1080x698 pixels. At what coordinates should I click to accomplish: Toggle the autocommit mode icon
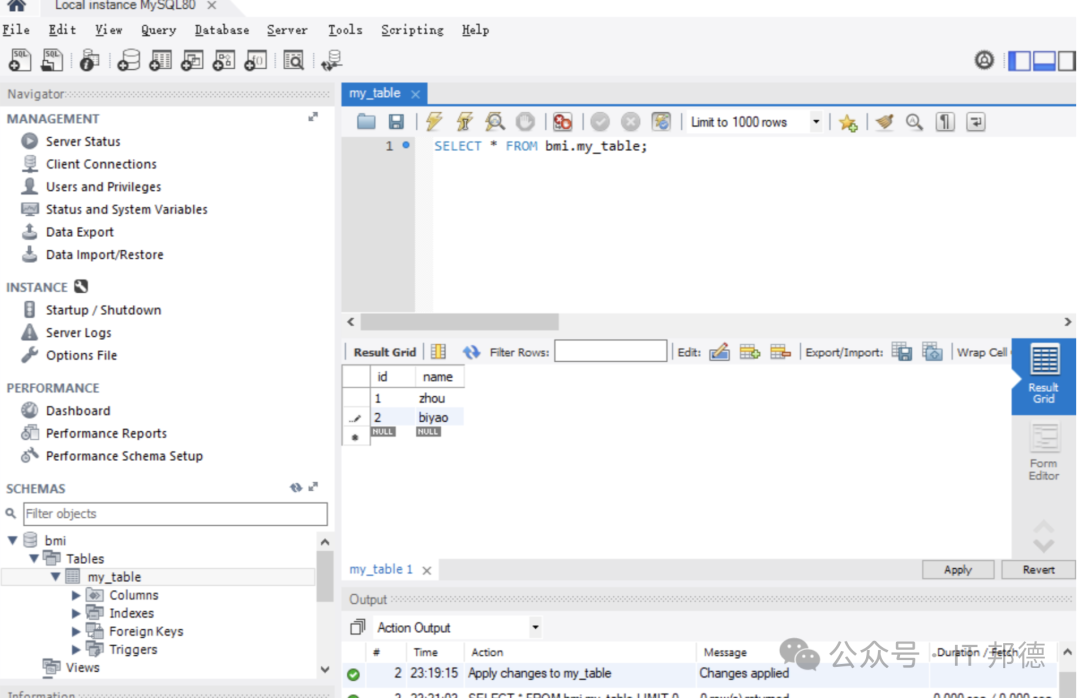click(x=661, y=122)
